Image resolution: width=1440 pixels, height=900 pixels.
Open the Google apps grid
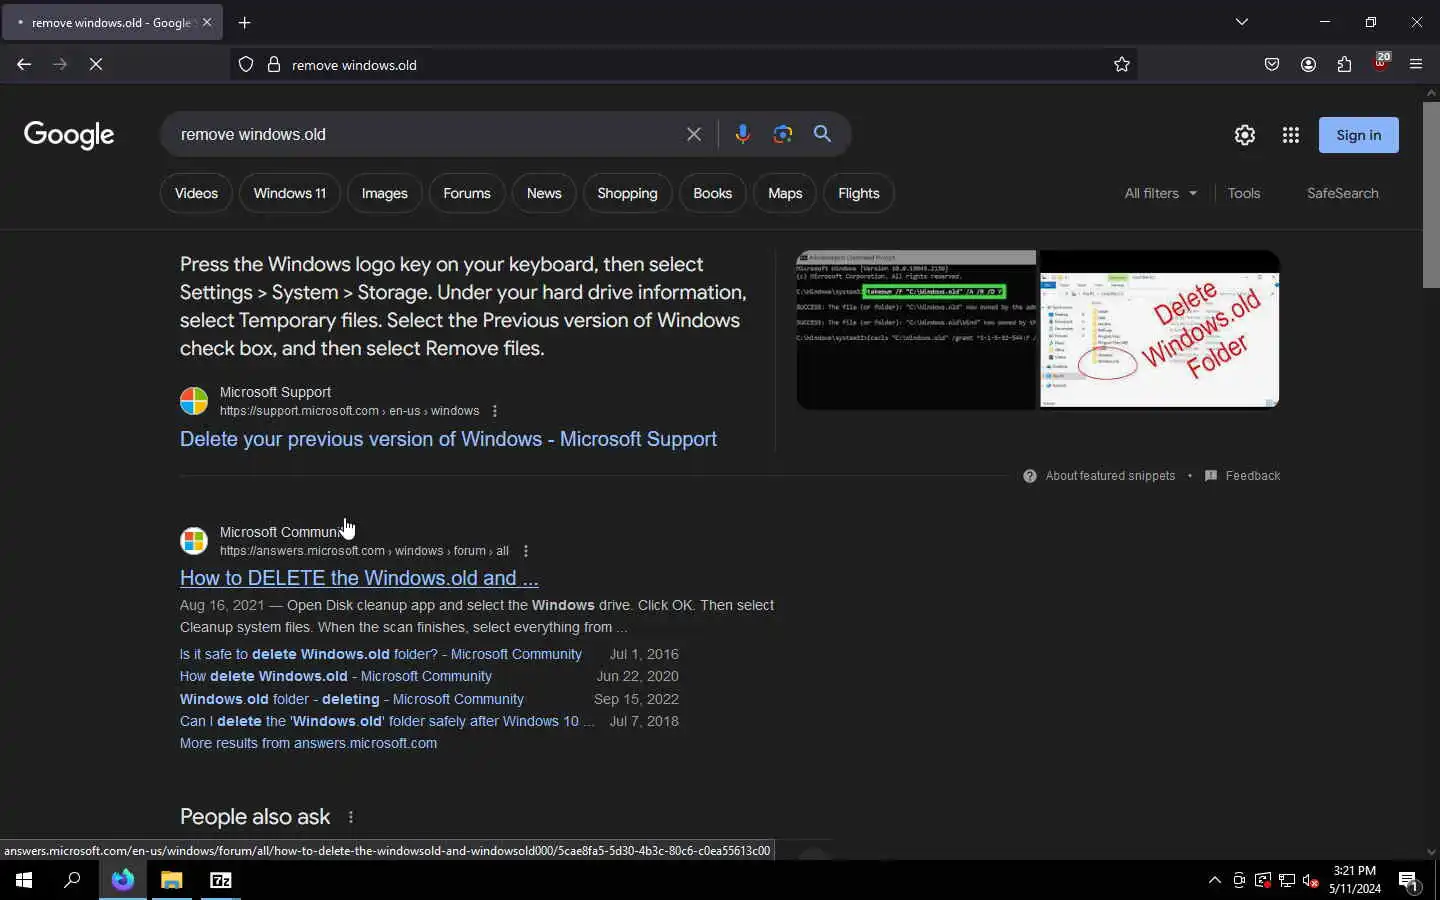point(1291,135)
